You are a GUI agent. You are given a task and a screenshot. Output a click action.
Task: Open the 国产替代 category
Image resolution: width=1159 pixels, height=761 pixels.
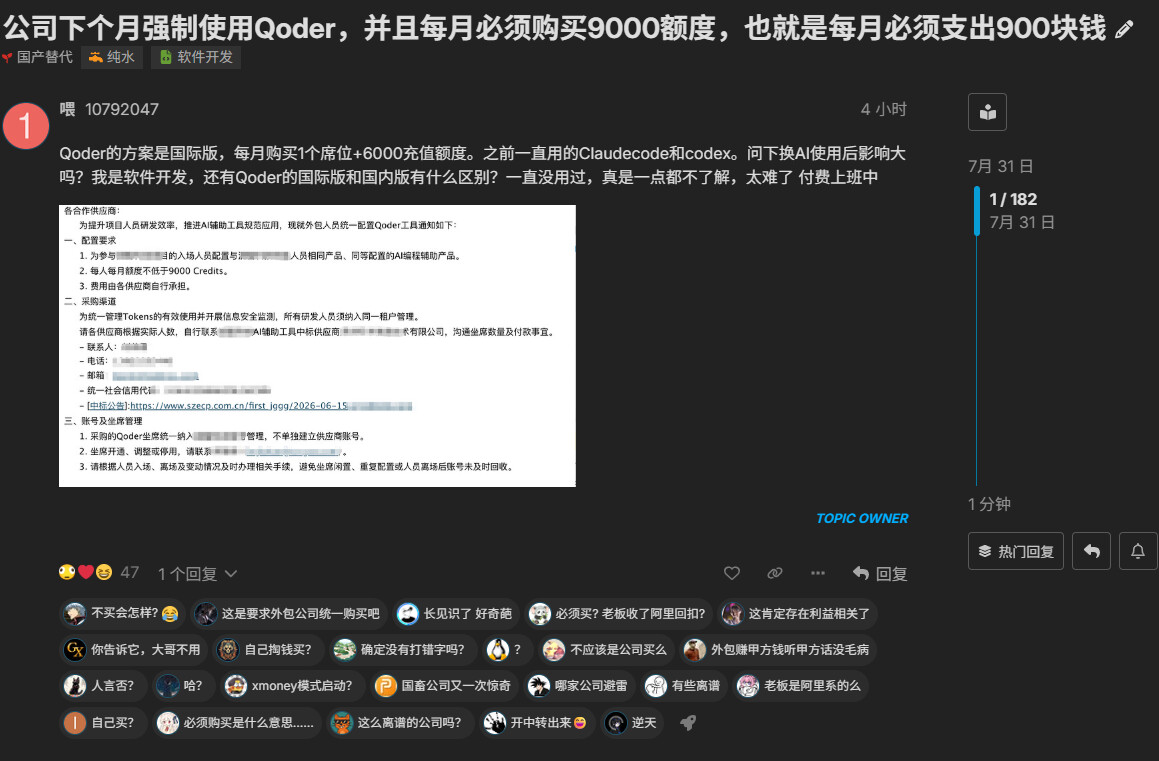click(x=37, y=57)
